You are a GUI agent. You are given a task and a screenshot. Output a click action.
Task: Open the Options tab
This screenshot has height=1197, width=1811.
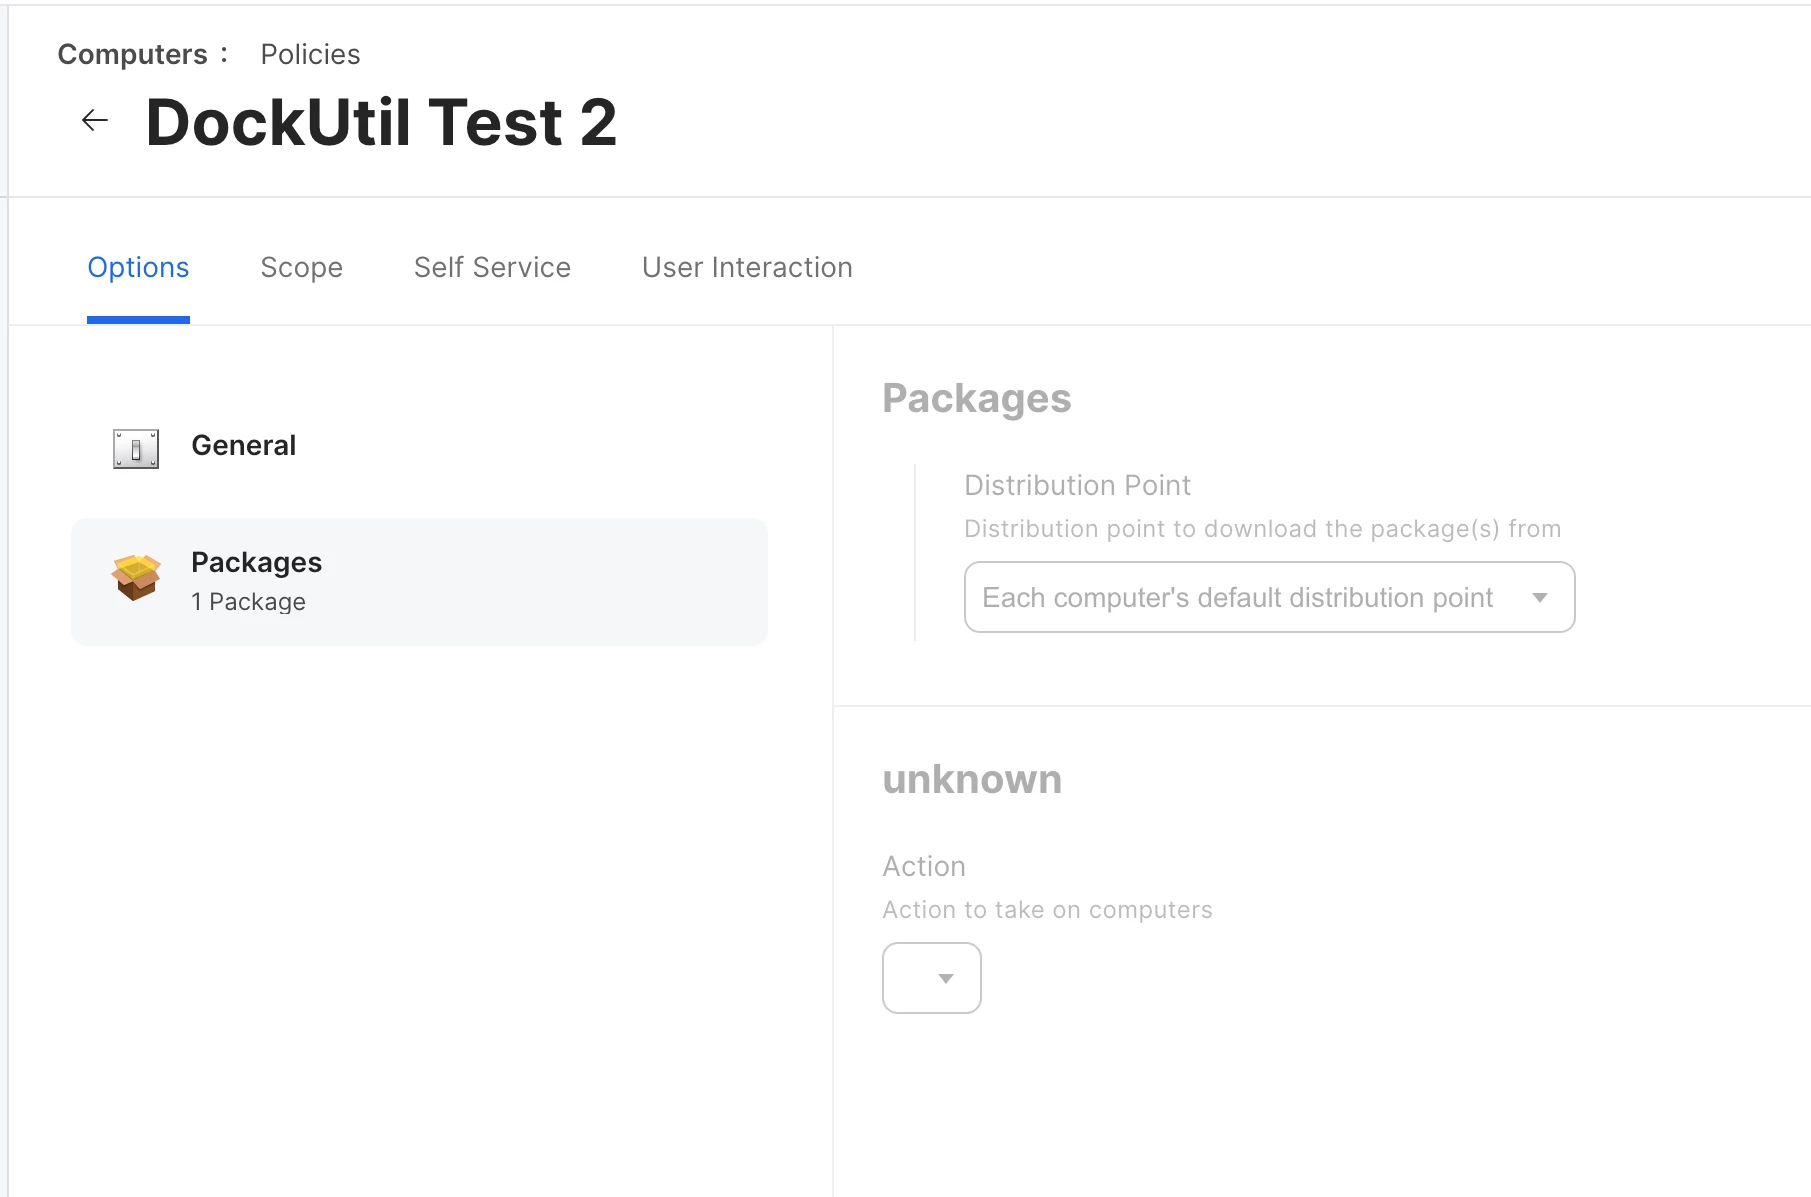138,268
